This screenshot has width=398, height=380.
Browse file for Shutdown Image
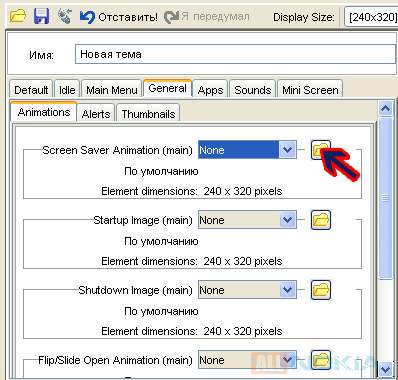tap(321, 290)
